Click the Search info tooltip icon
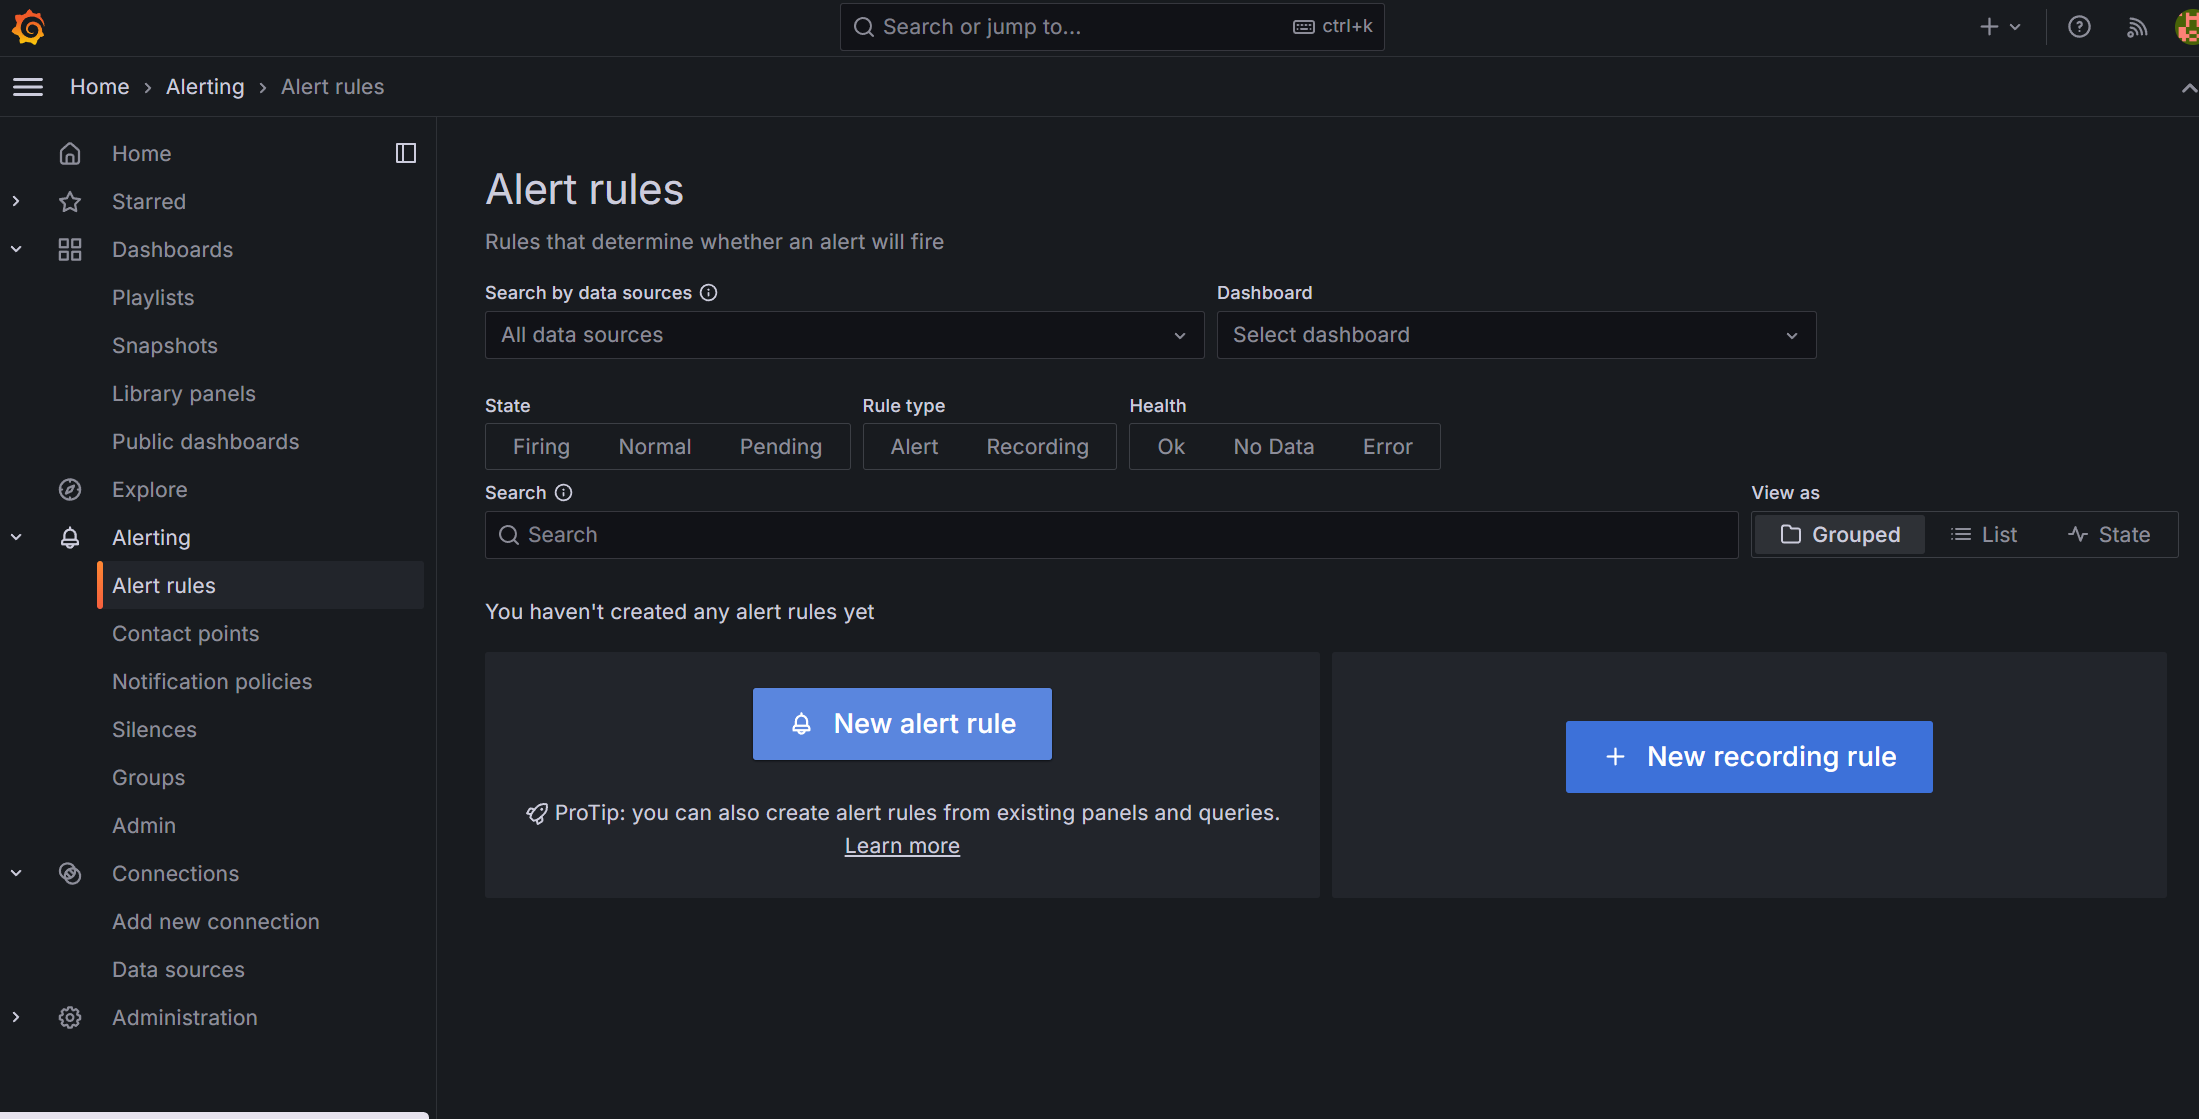The width and height of the screenshot is (2199, 1119). tap(563, 492)
